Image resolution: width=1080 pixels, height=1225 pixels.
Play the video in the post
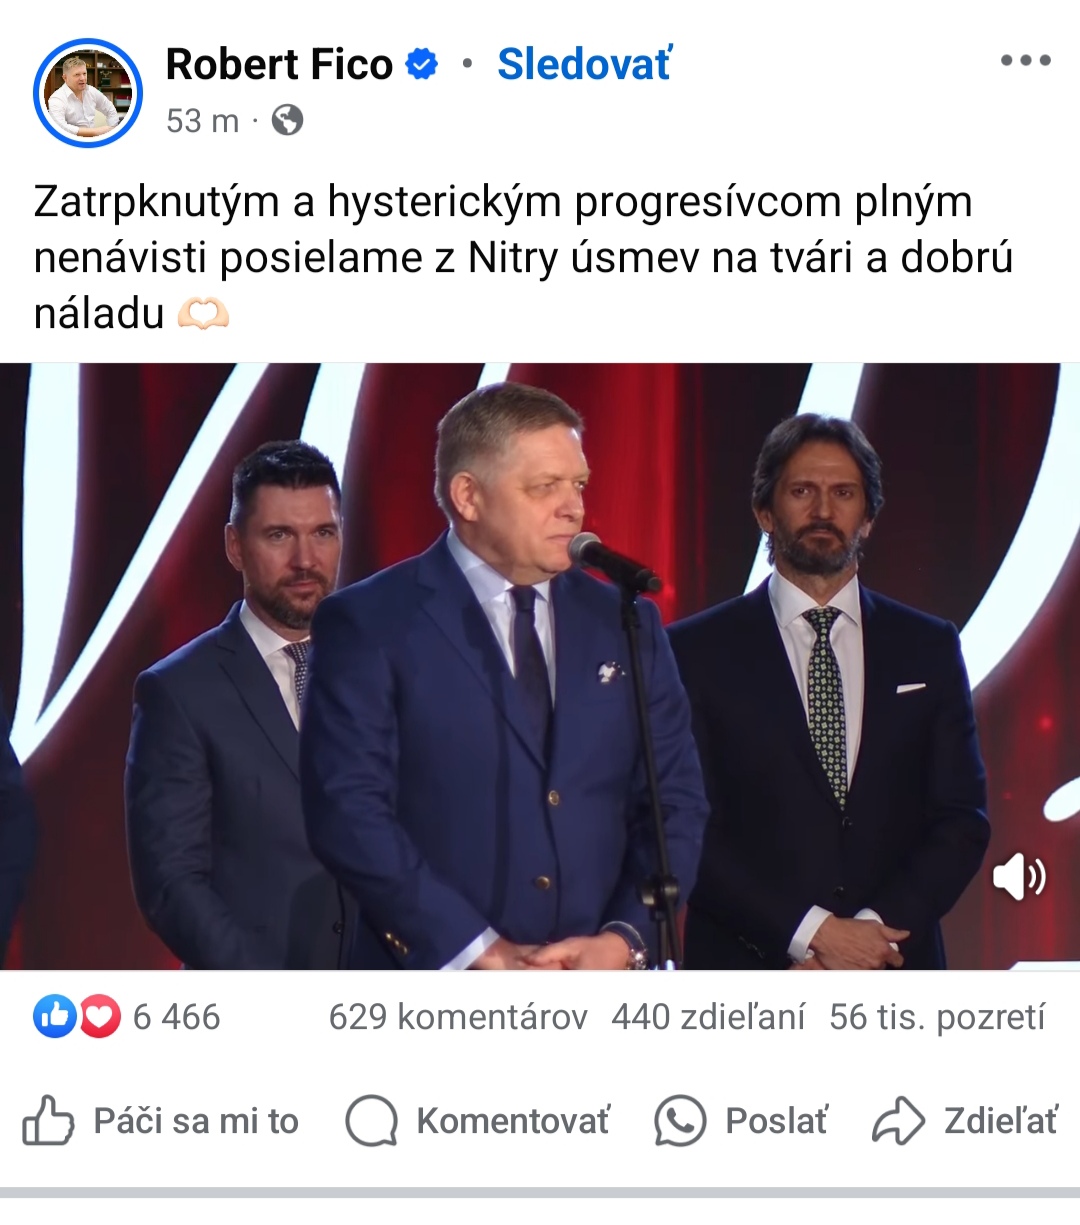[540, 667]
